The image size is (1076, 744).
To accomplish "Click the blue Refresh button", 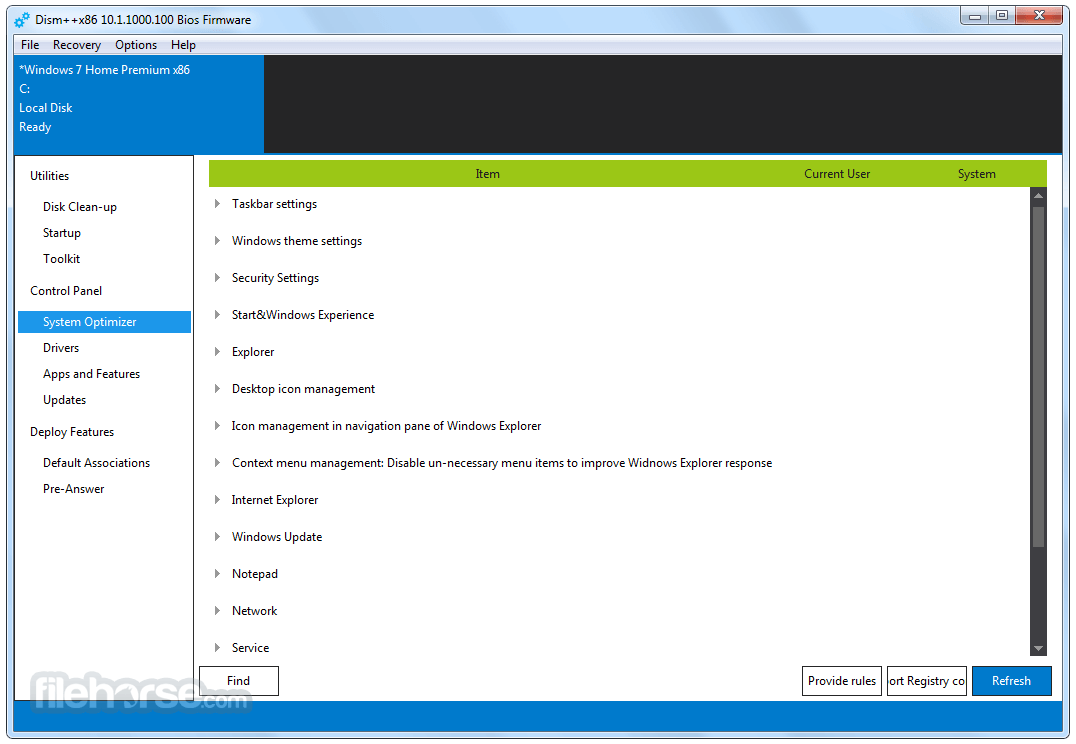I will click(1011, 681).
